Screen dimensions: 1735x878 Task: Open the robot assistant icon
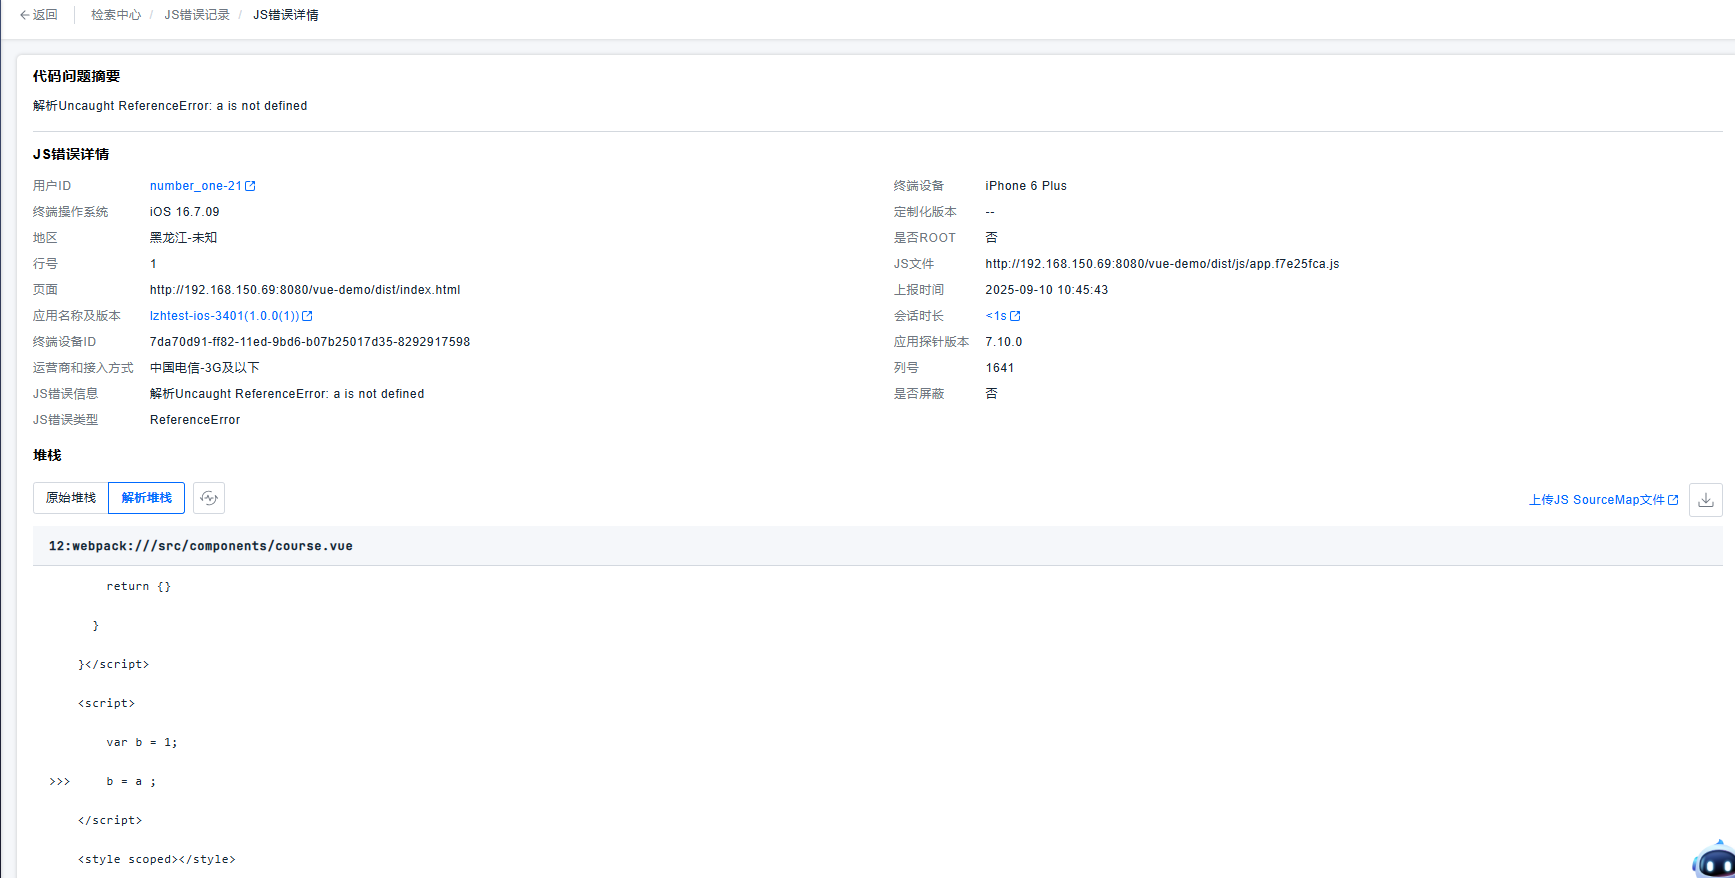1714,861
